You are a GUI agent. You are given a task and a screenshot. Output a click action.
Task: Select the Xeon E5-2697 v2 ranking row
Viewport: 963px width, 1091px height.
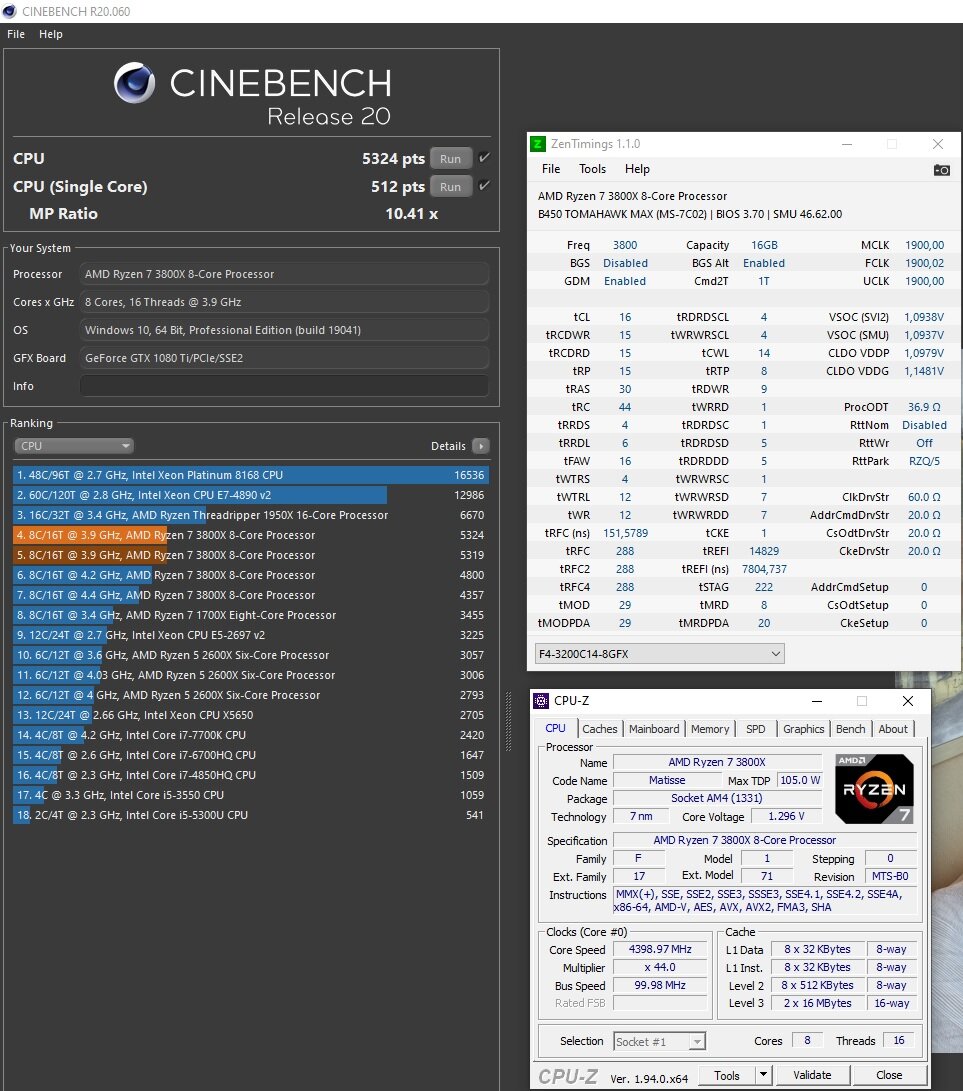250,635
